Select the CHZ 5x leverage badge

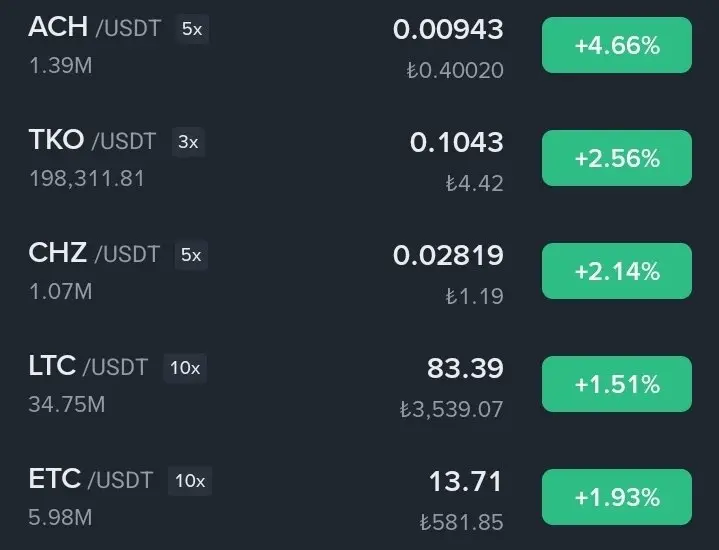191,255
